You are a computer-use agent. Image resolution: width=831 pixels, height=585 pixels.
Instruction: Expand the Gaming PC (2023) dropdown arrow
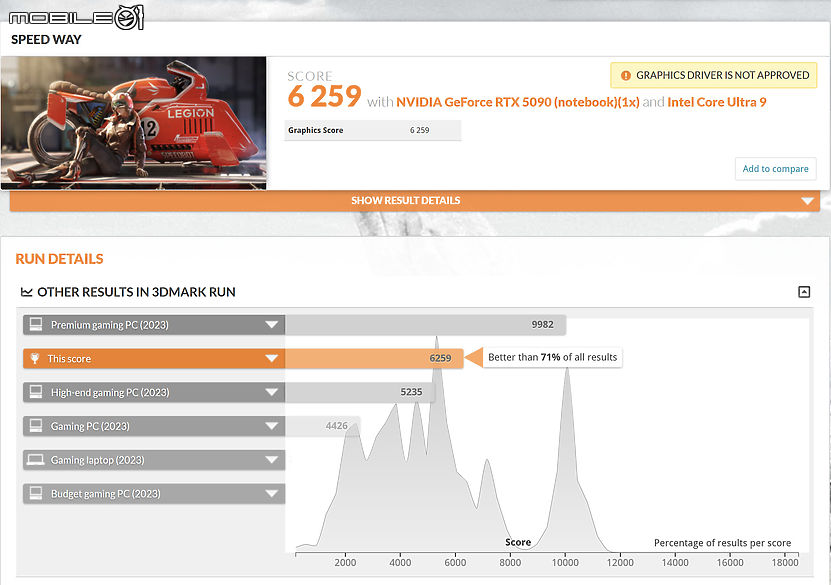pyautogui.click(x=271, y=426)
